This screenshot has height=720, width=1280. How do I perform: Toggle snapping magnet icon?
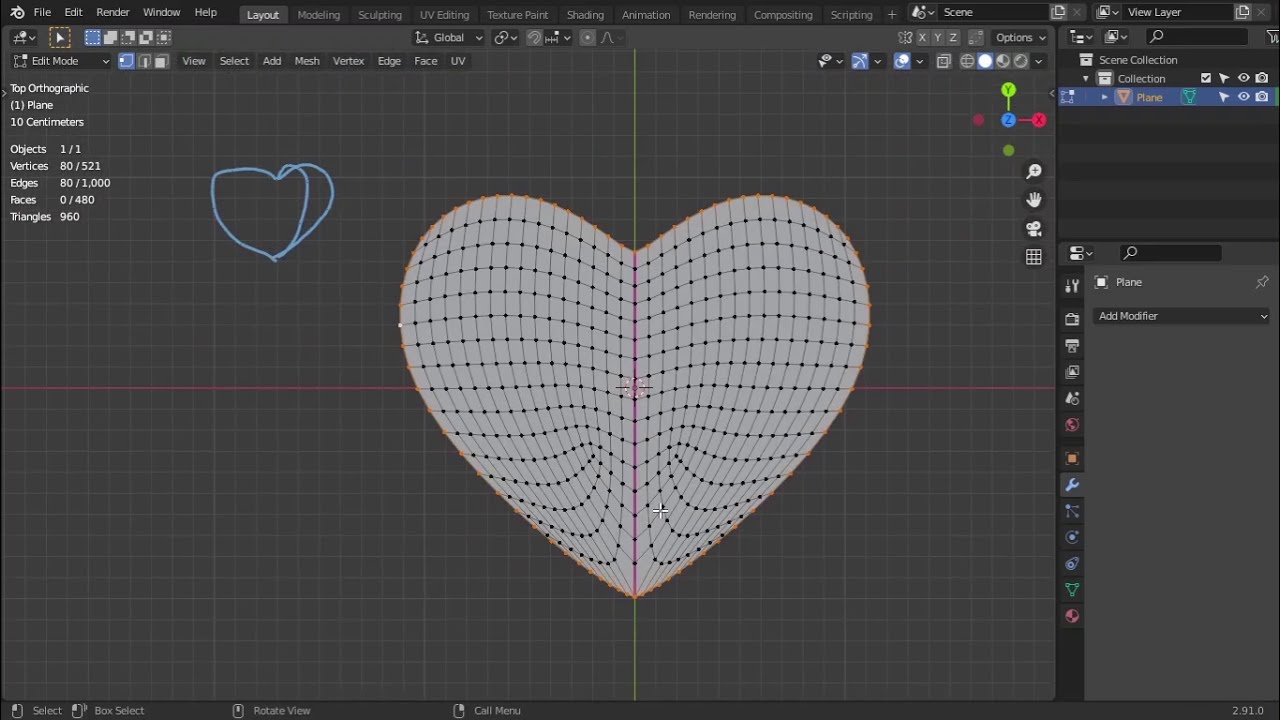click(x=534, y=37)
